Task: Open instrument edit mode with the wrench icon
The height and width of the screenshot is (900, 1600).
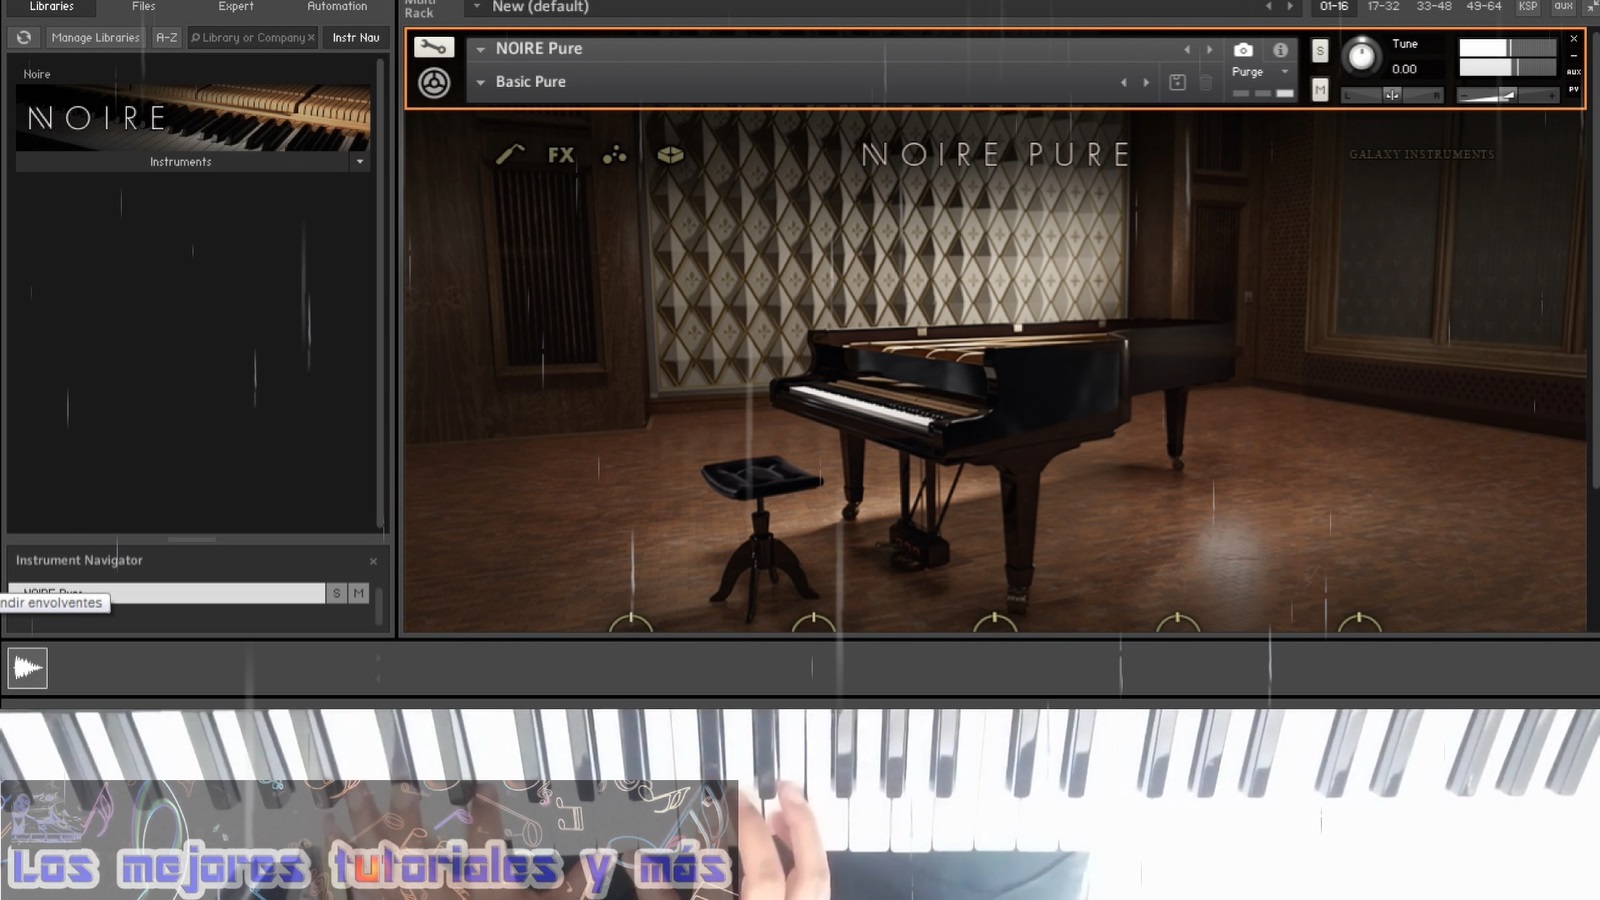Action: tap(434, 47)
